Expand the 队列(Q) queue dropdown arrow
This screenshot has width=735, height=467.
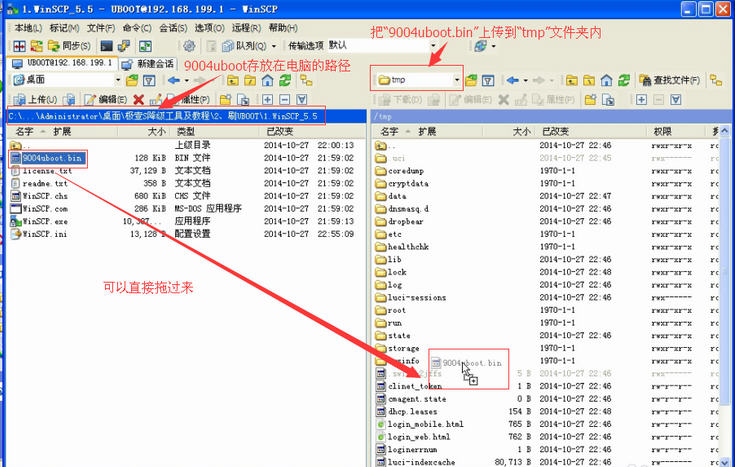coord(274,46)
